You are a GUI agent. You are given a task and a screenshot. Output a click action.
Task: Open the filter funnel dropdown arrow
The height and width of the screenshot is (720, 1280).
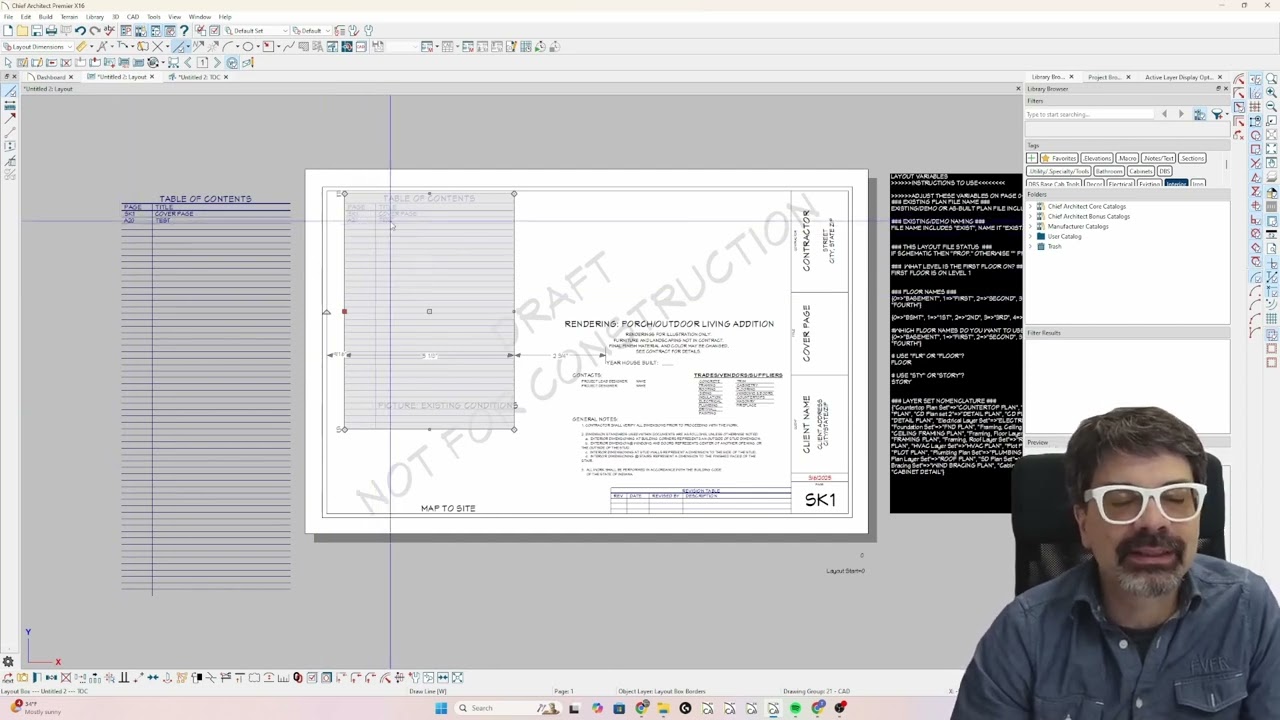coord(1227,114)
